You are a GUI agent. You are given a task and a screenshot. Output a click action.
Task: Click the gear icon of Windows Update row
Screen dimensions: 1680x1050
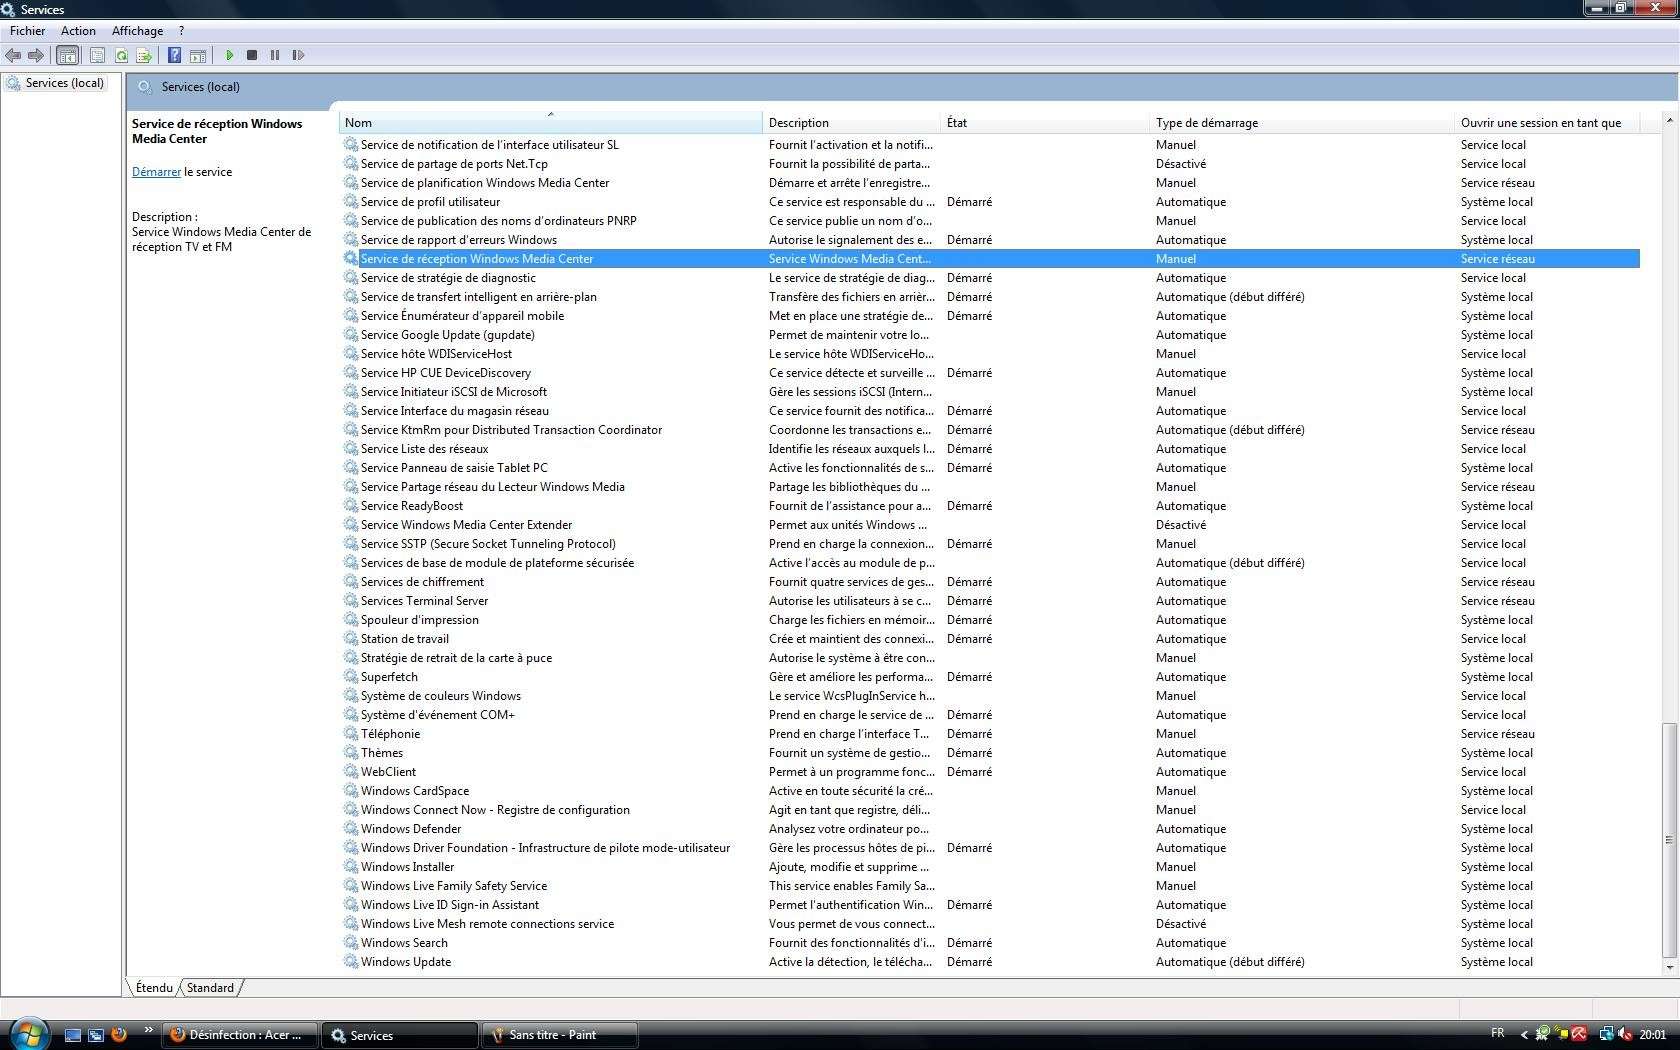click(351, 962)
